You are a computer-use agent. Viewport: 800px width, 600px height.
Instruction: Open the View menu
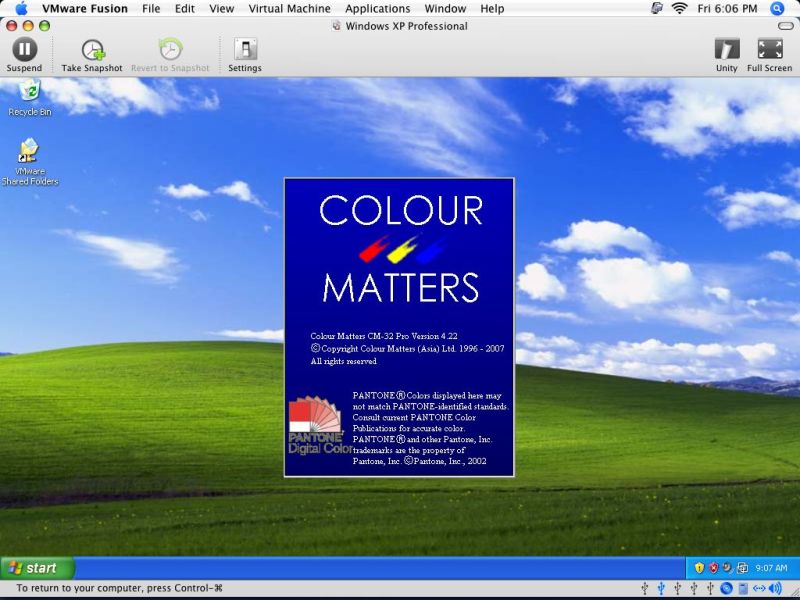pos(221,9)
